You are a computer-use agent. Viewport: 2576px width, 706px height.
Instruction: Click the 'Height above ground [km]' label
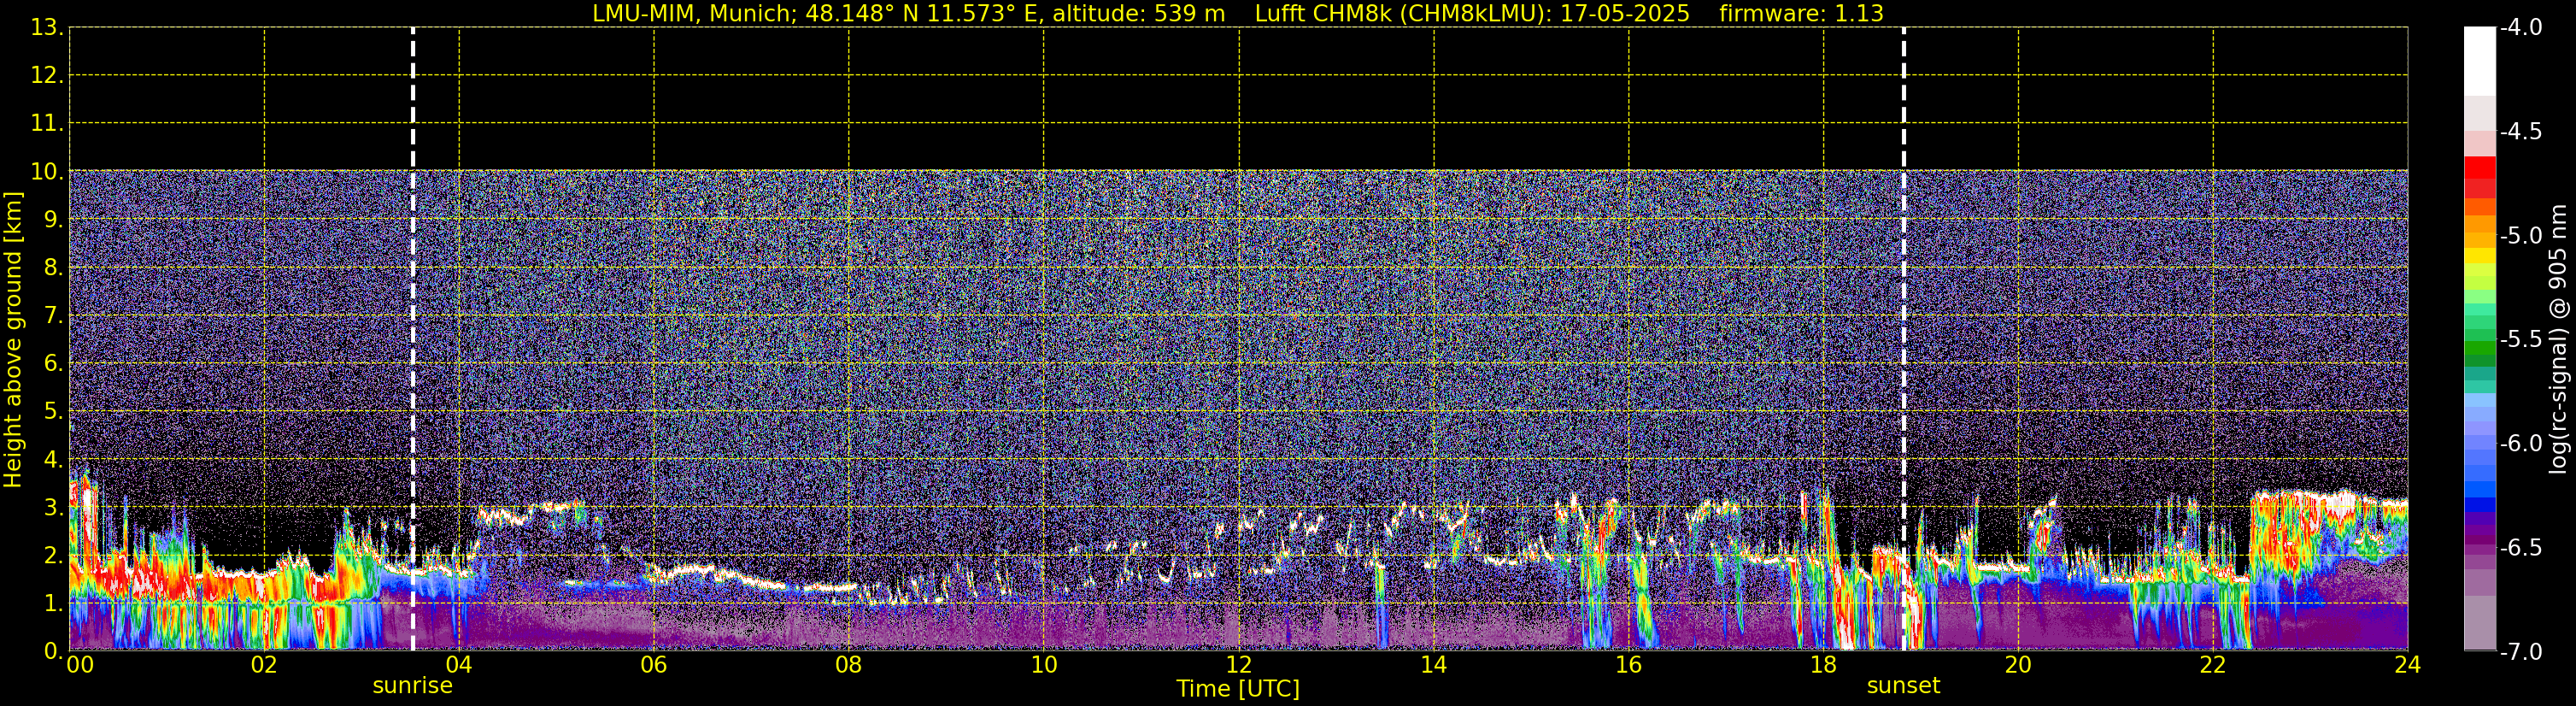tap(13, 340)
